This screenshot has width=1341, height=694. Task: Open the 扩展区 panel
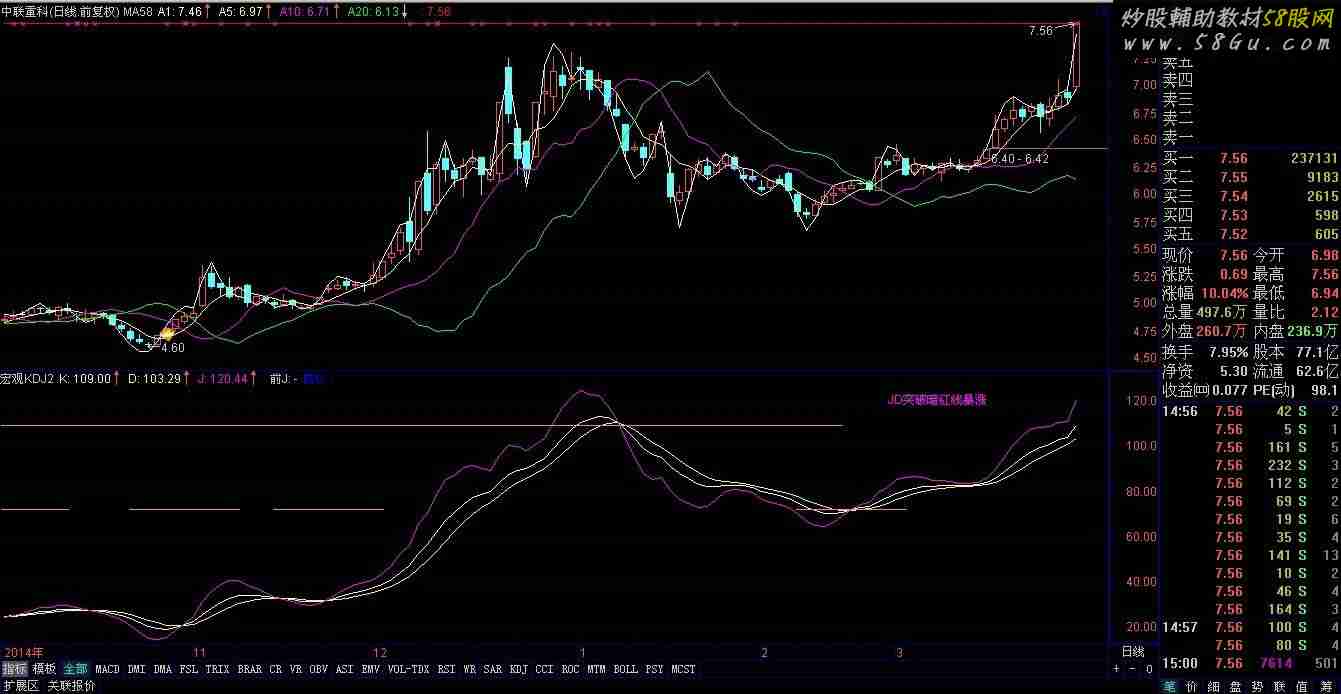tap(20, 686)
